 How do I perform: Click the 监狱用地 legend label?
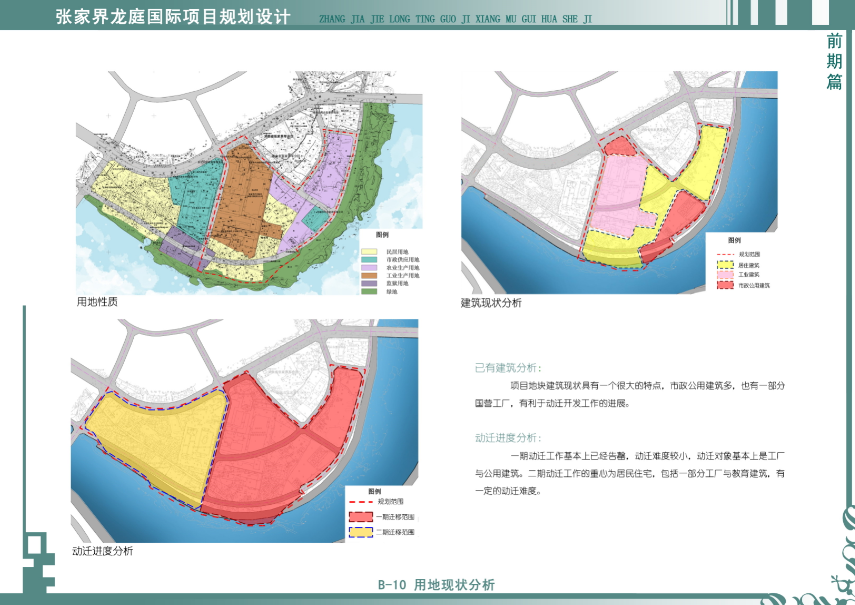(398, 283)
